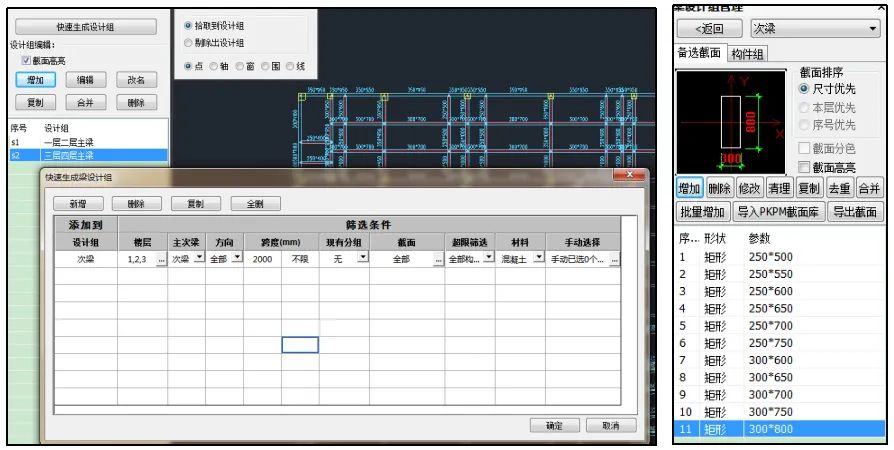Switch to the 备选截面 tab
This screenshot has width=894, height=450.
(x=700, y=53)
